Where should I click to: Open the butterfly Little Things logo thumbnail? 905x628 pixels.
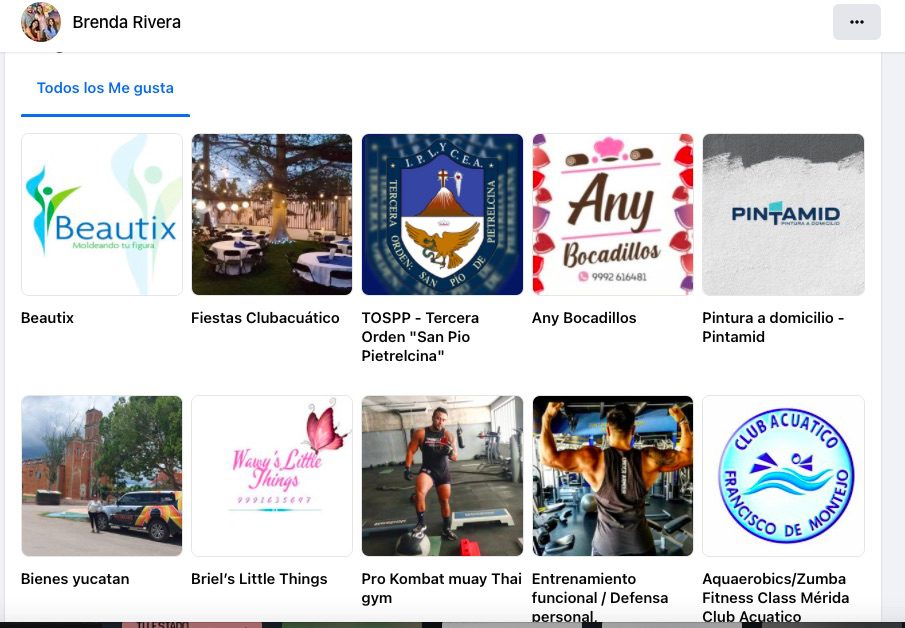[272, 476]
